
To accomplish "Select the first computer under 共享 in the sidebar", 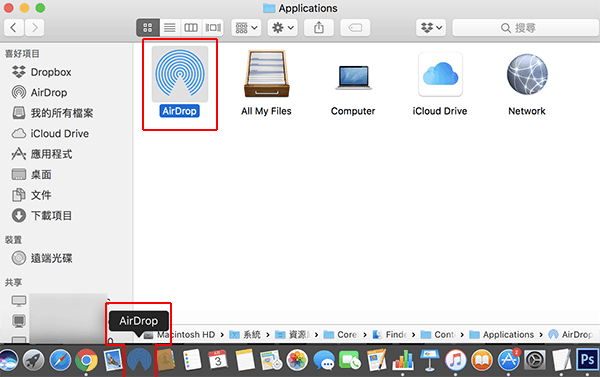I will click(x=19, y=301).
